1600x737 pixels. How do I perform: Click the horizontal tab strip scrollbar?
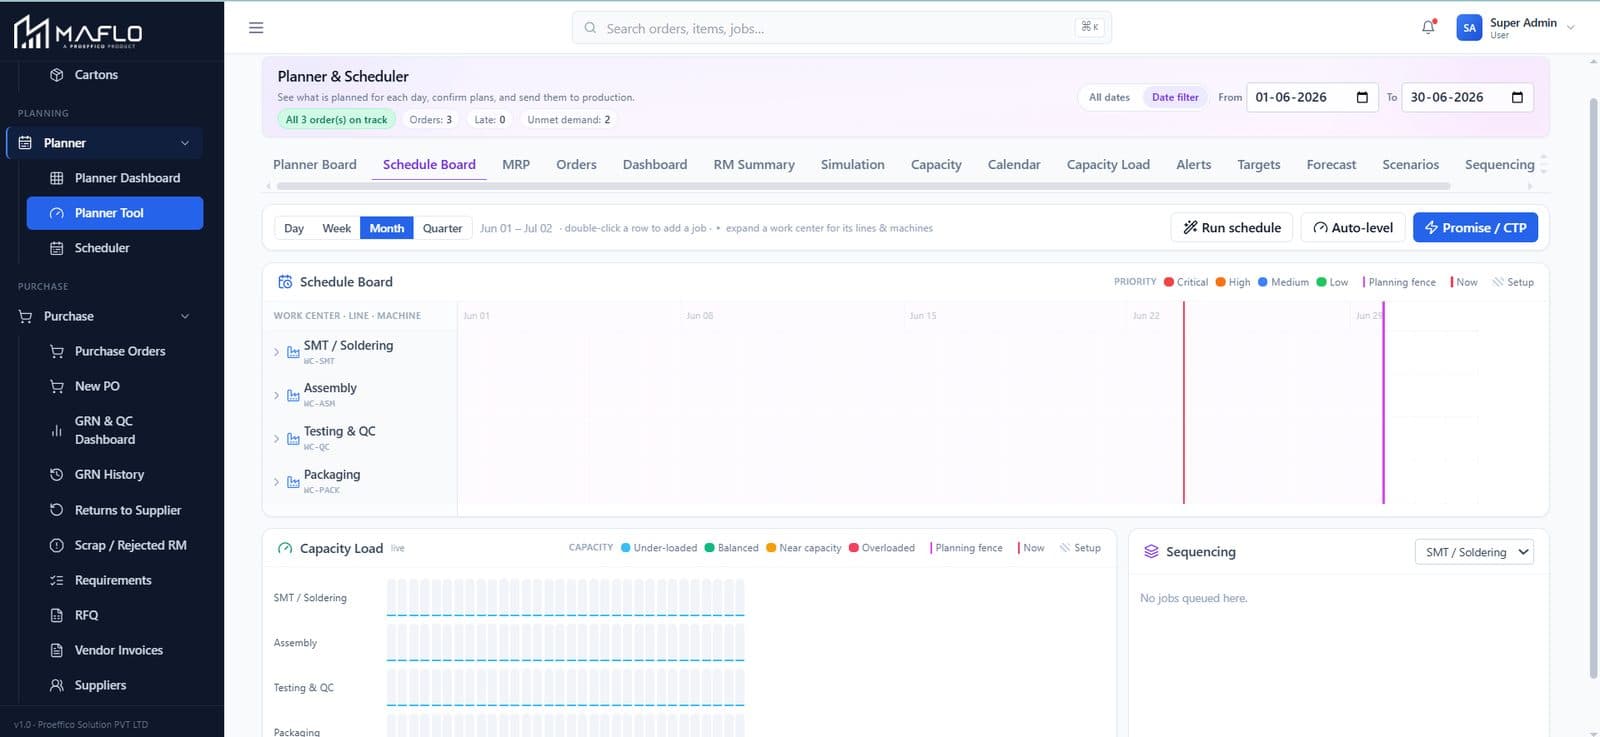(863, 186)
